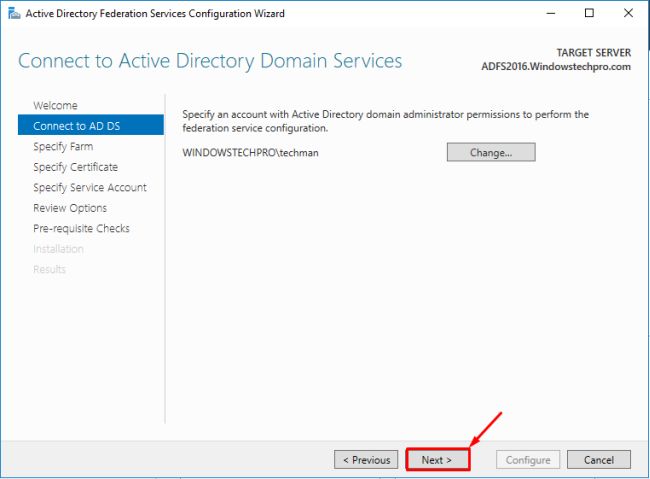The image size is (650, 479).
Task: Navigate to Pre-requisite Checks
Action: click(81, 228)
